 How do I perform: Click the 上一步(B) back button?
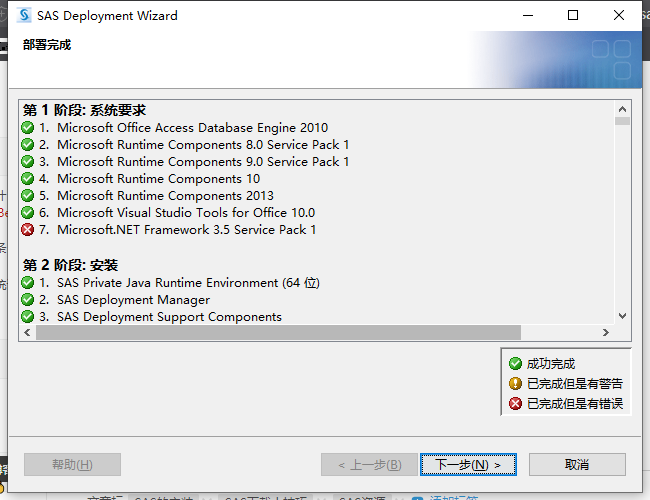click(369, 464)
